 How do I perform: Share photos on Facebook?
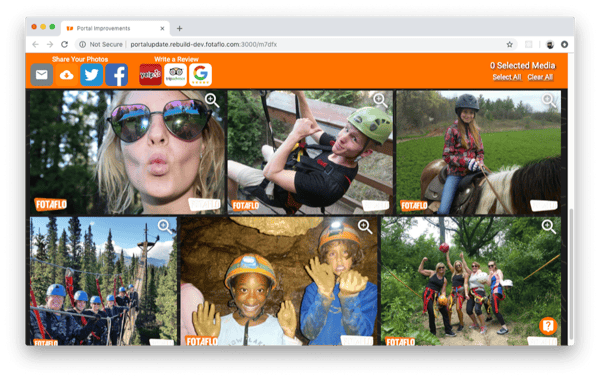[116, 75]
